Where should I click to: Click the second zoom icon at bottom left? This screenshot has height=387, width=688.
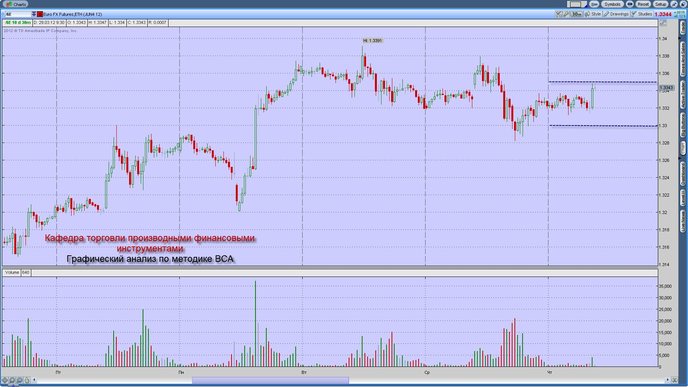[x=12, y=380]
